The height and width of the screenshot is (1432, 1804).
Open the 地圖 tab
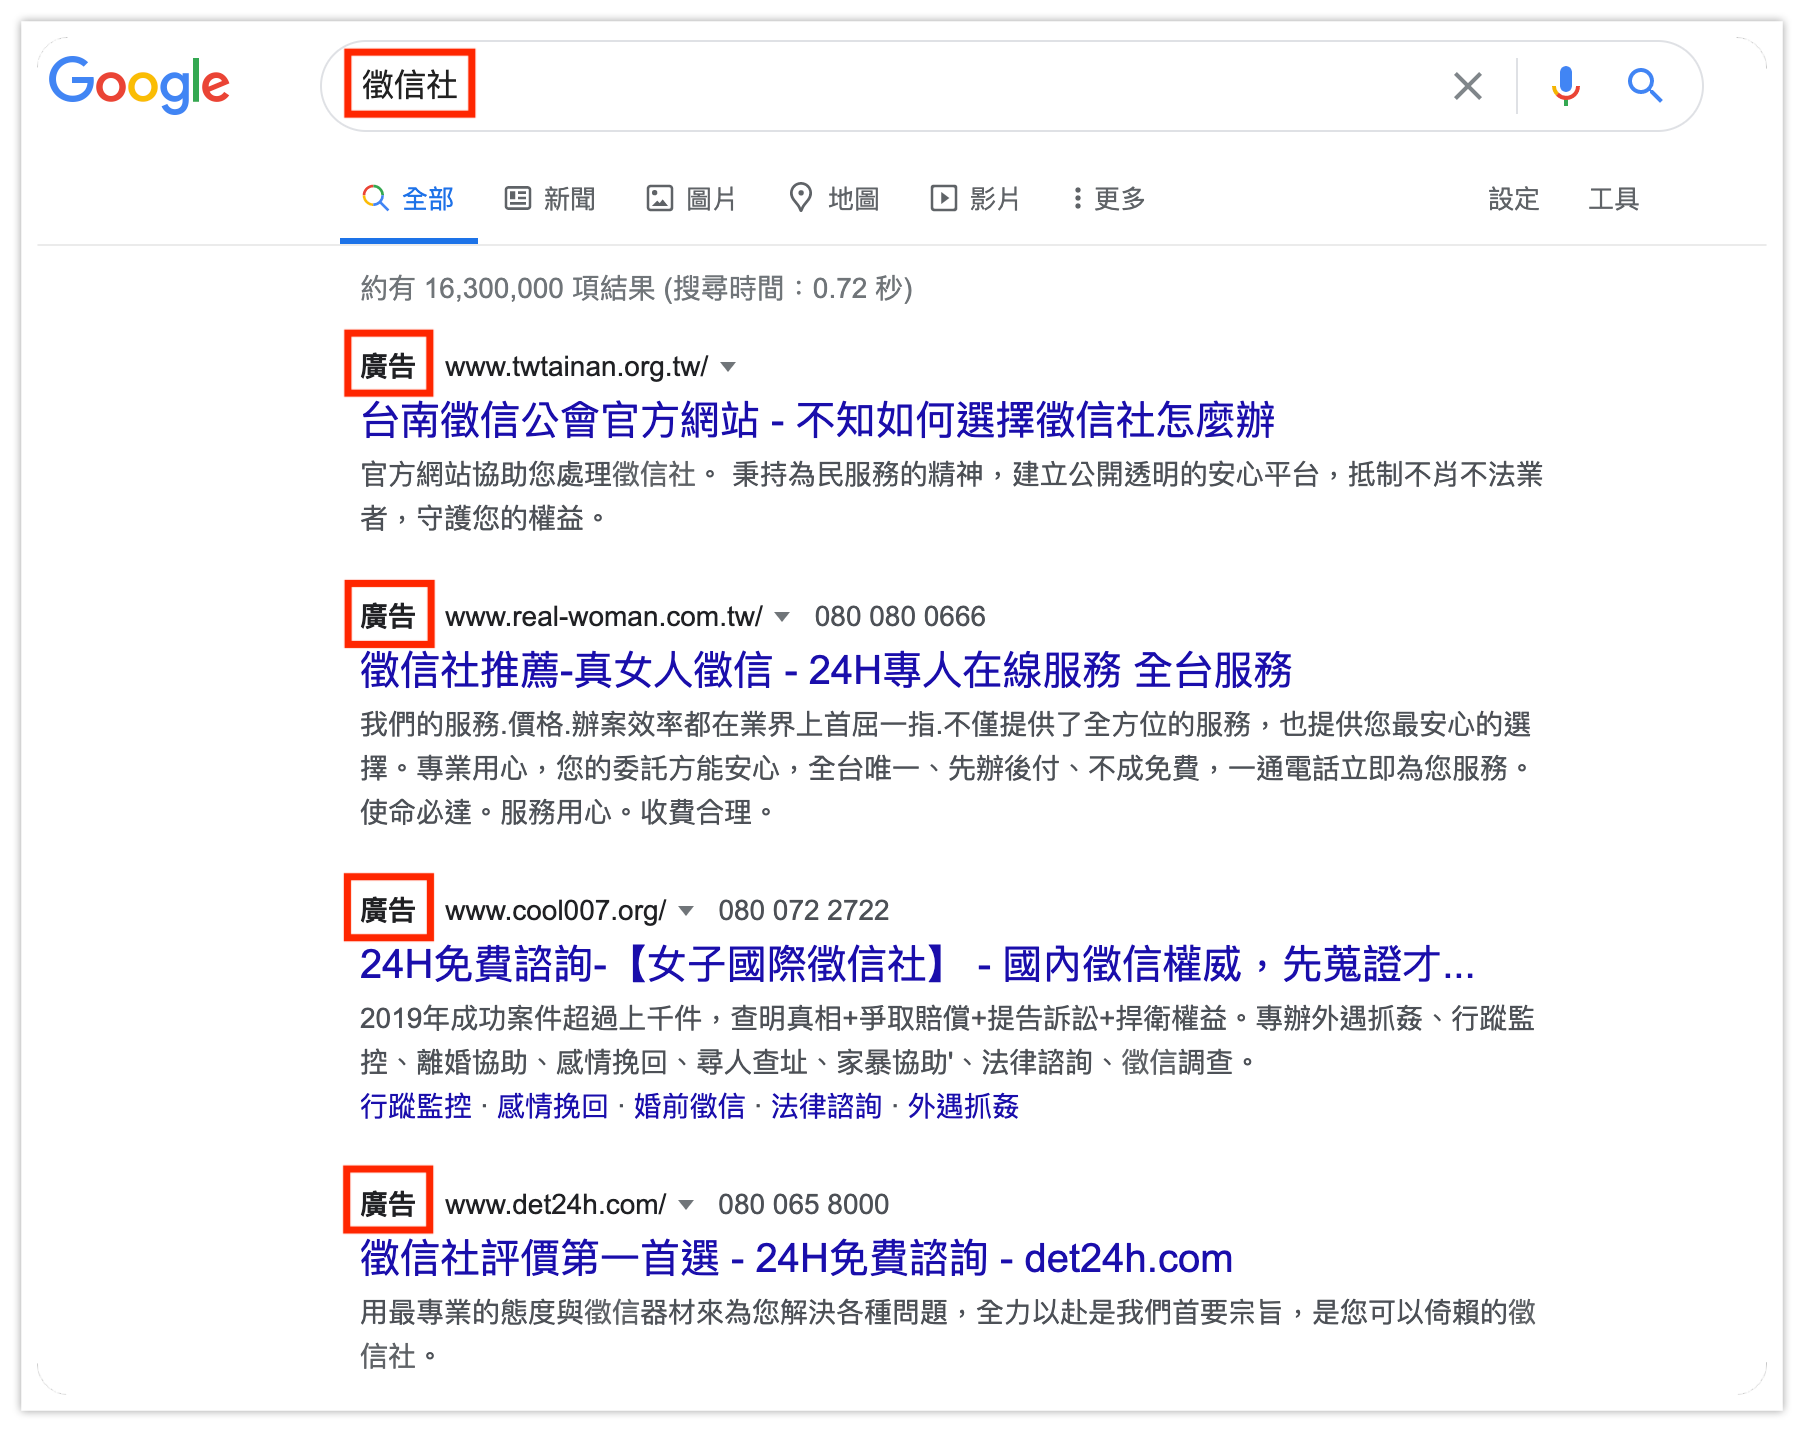tap(834, 199)
